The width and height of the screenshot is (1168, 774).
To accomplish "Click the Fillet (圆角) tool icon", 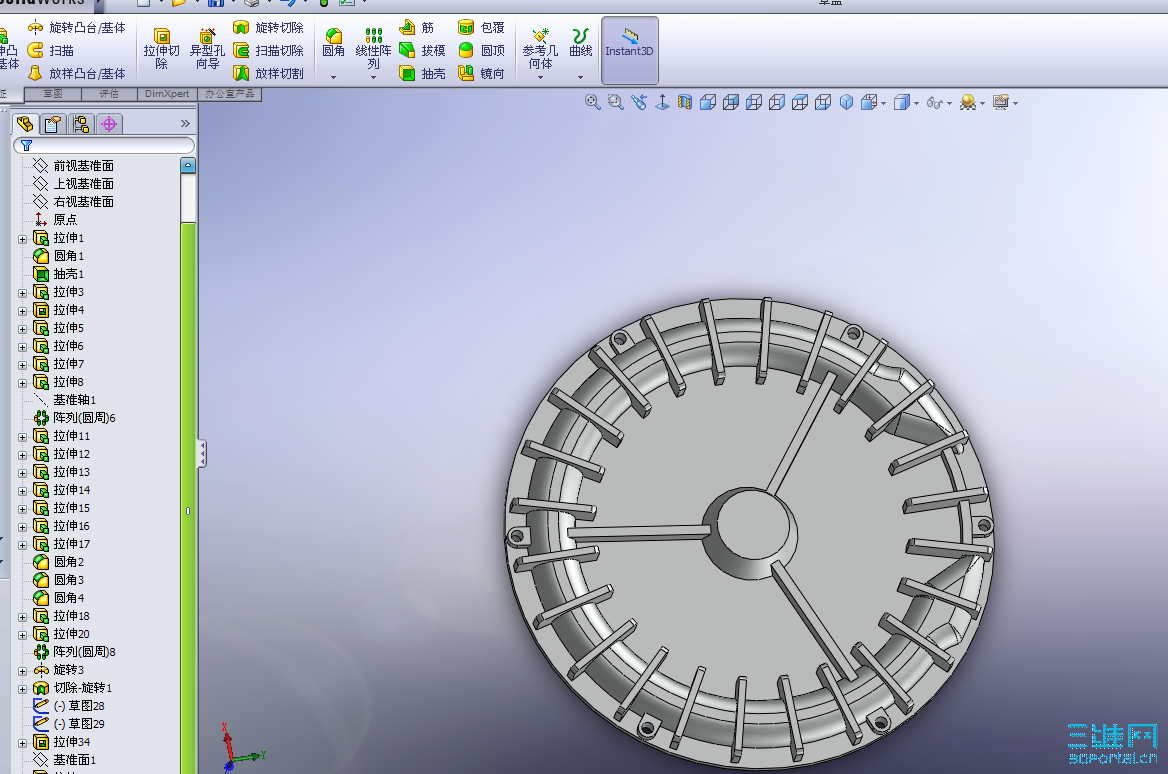I will (x=333, y=36).
